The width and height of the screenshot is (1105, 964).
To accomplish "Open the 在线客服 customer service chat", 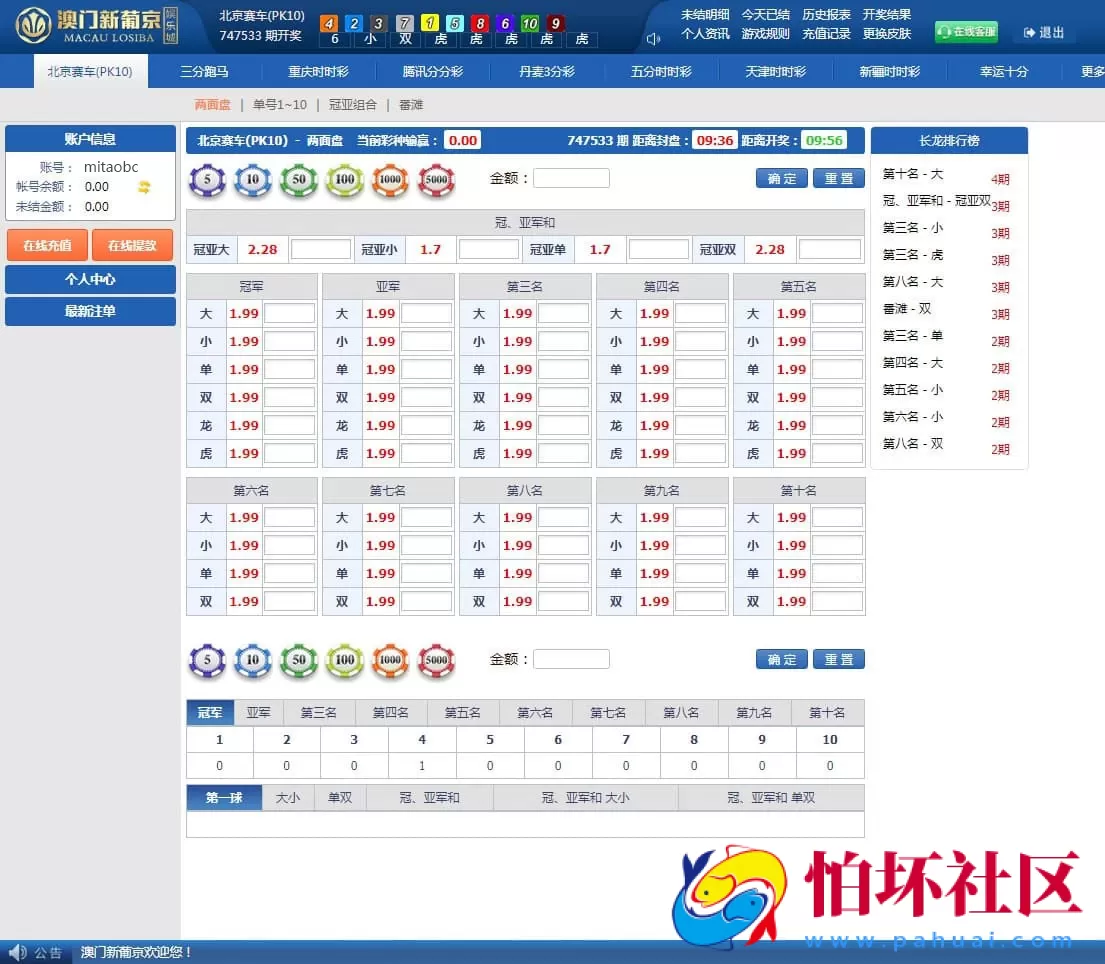I will coord(965,32).
